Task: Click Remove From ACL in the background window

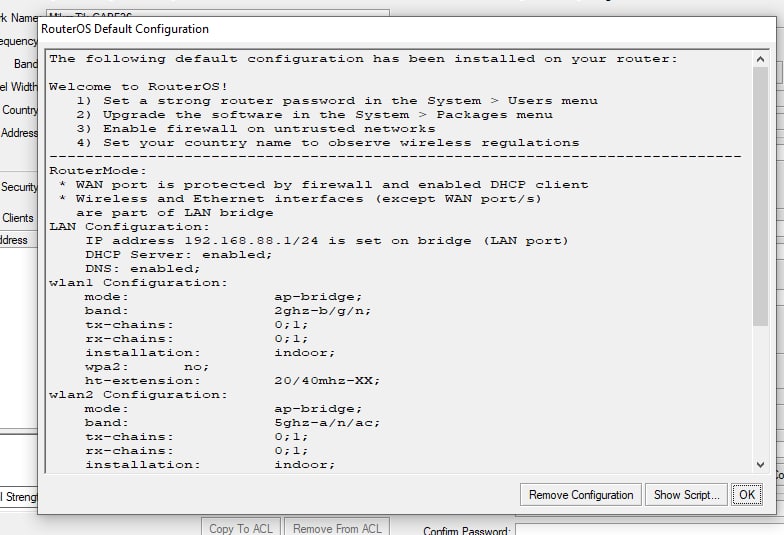Action: click(337, 528)
